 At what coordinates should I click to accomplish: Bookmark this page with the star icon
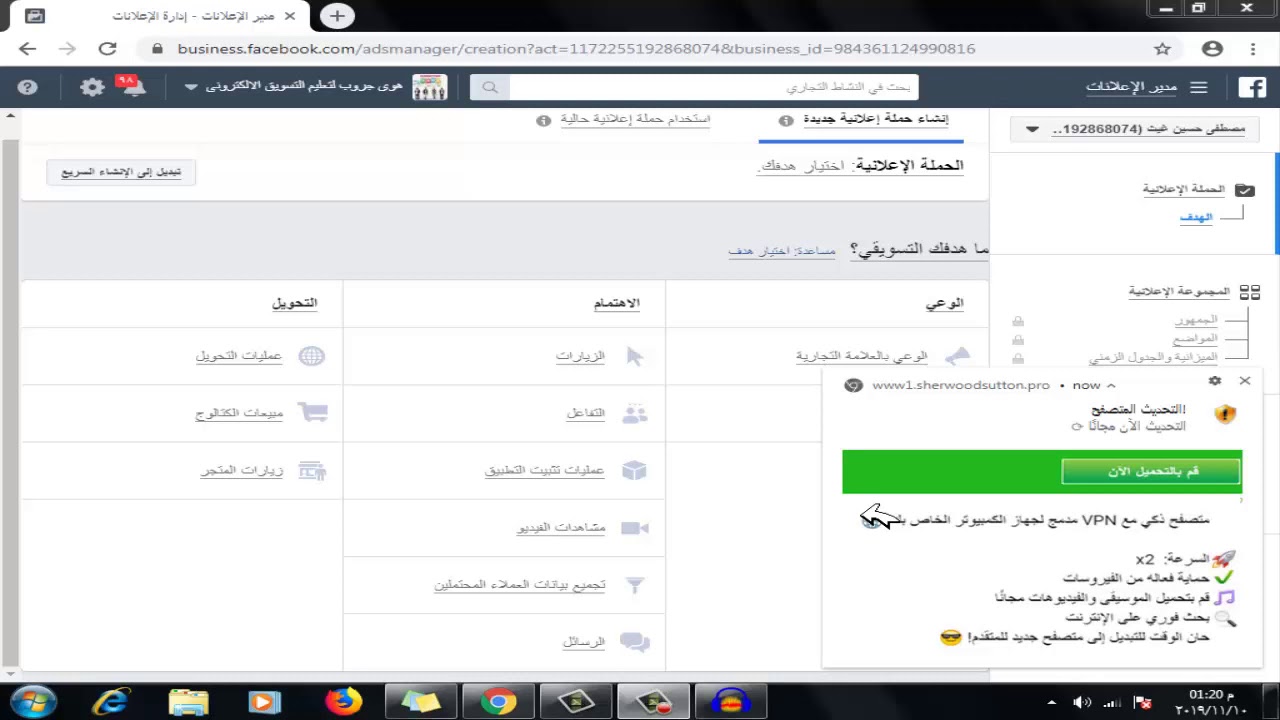[1162, 48]
